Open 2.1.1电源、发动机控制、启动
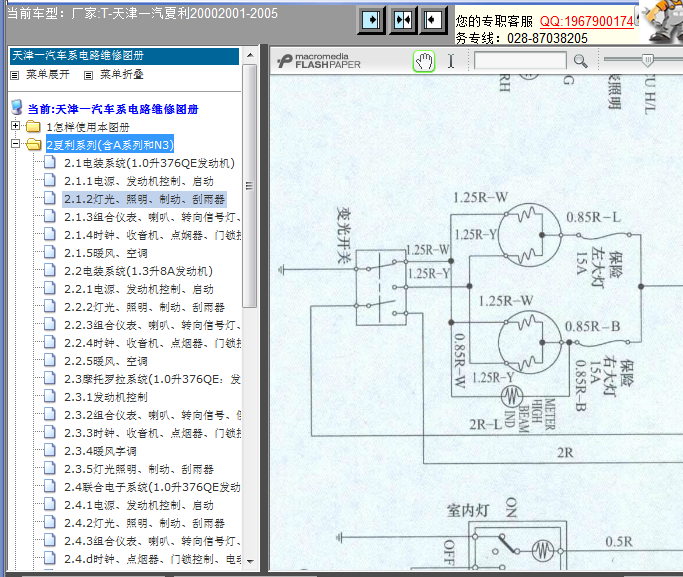Screen dimensions: 683x577 (139, 181)
